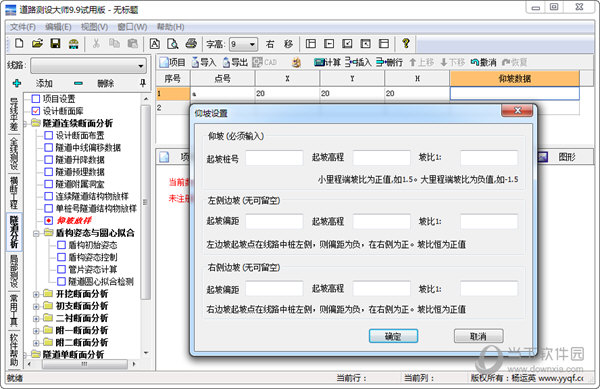The height and width of the screenshot is (389, 600).
Task: Insert a row with the 插入 button
Action: click(x=358, y=62)
